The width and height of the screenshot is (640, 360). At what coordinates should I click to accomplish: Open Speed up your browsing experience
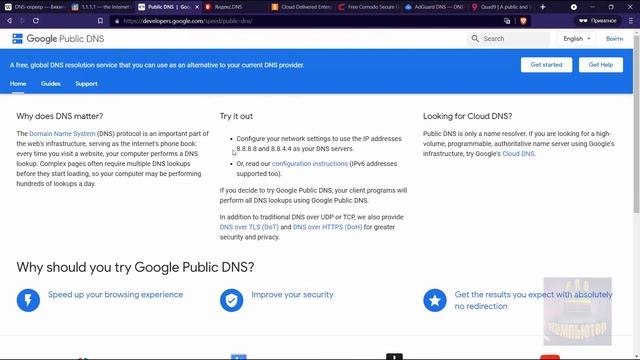(x=116, y=295)
